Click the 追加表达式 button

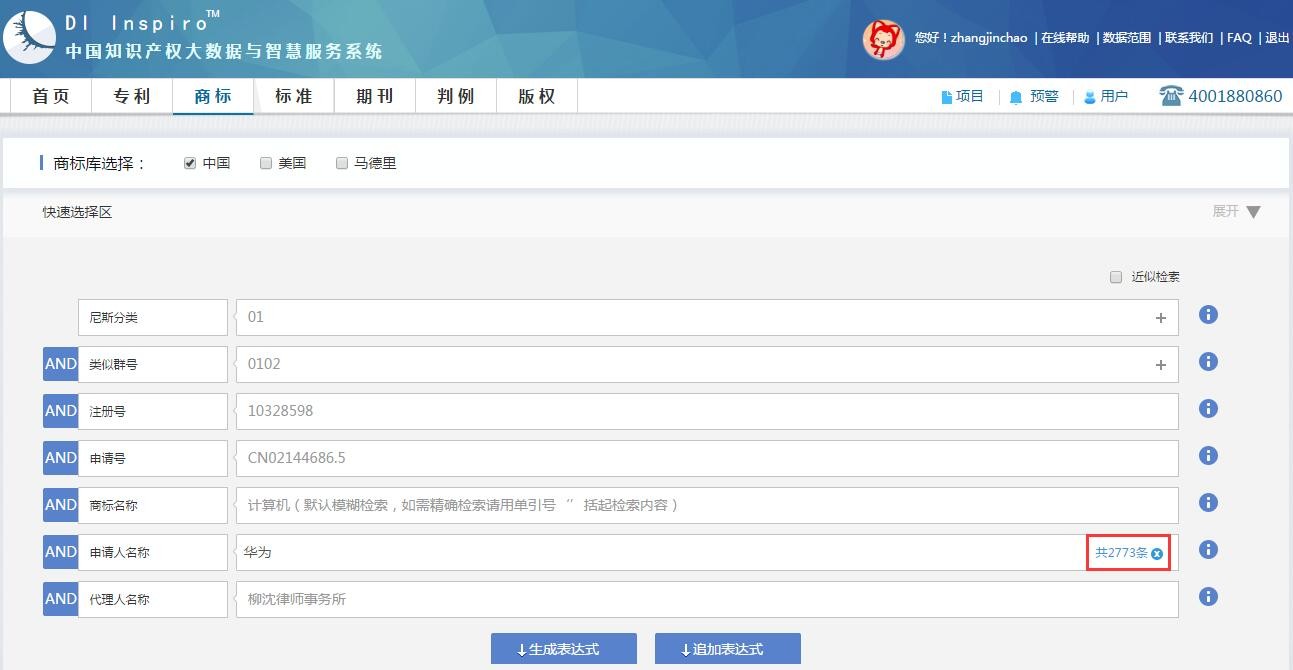[x=727, y=649]
